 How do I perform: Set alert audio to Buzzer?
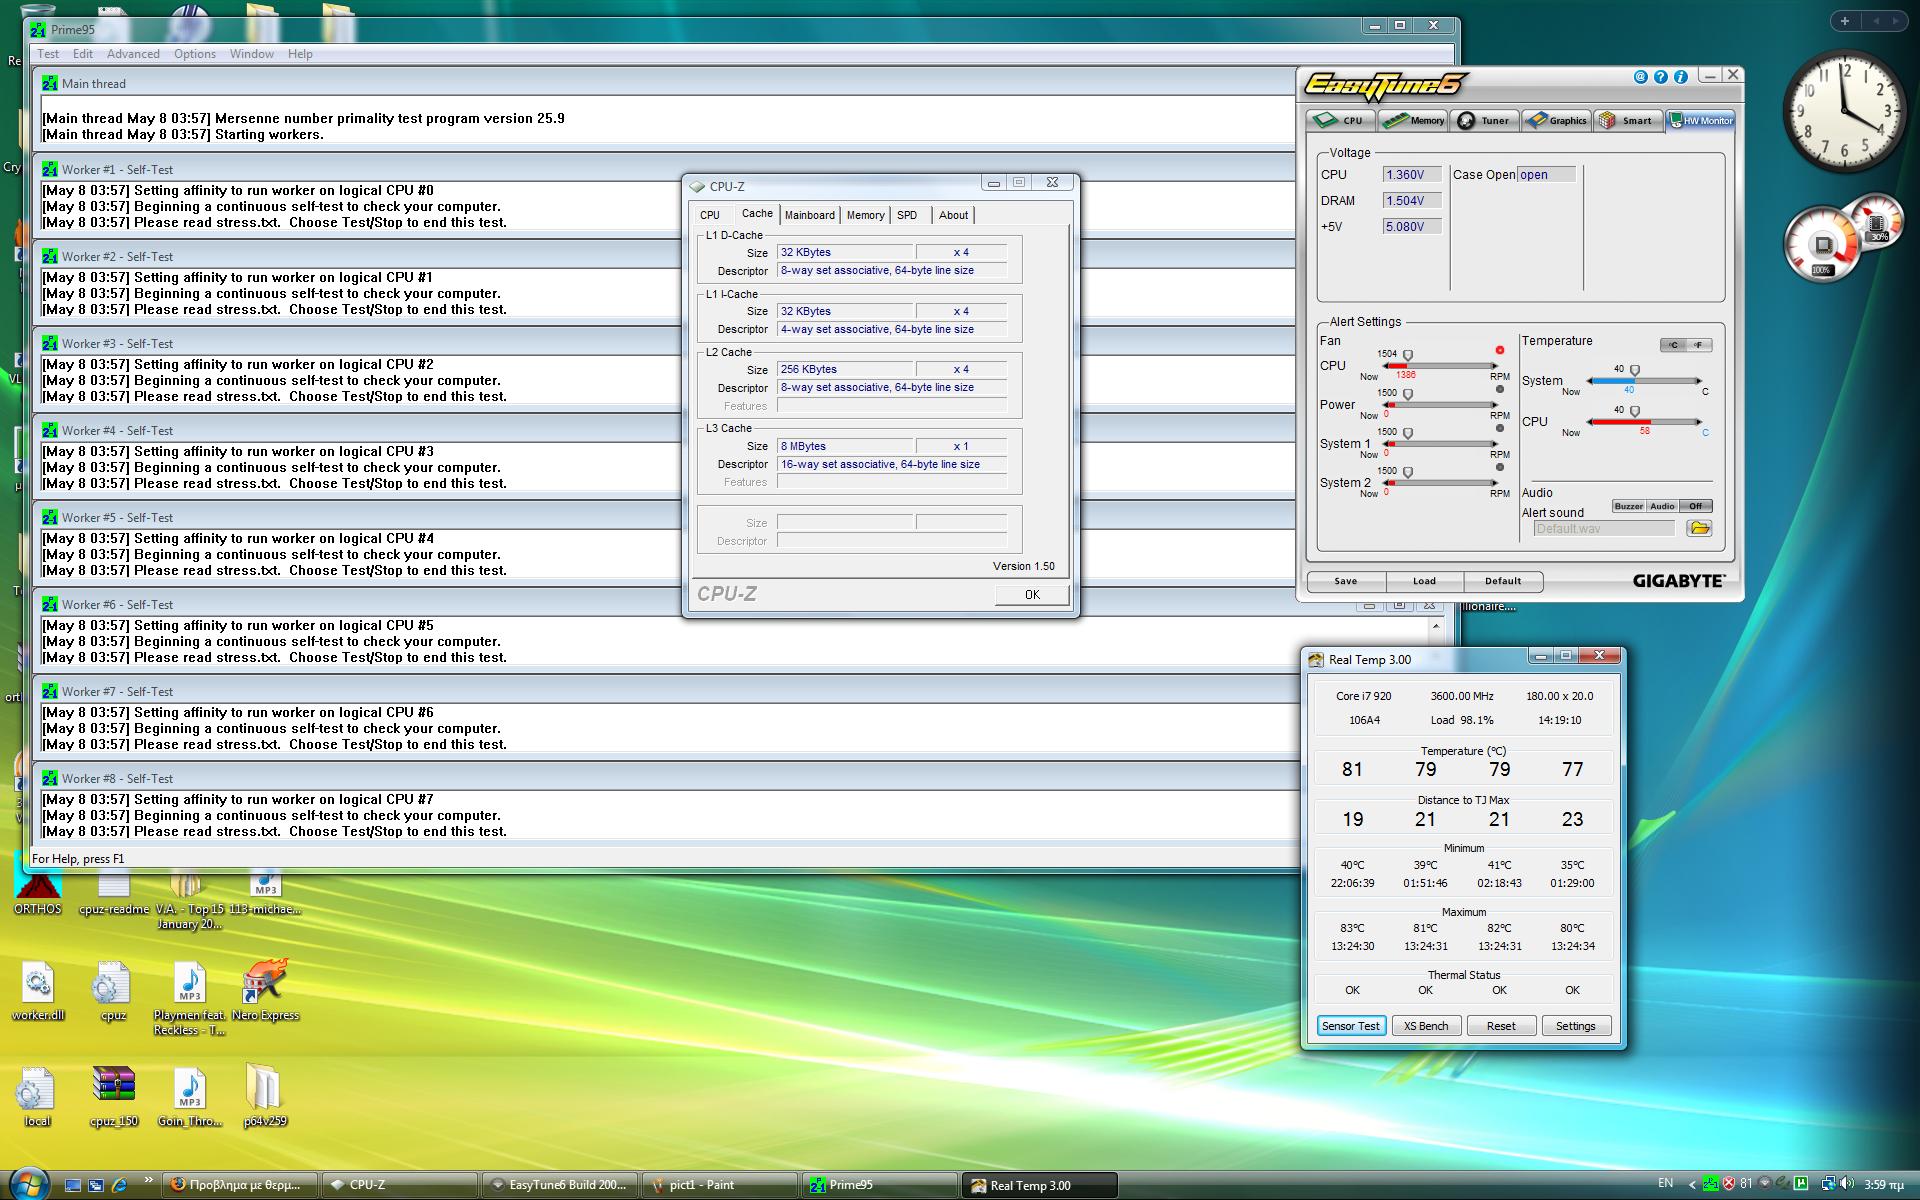pos(1628,506)
